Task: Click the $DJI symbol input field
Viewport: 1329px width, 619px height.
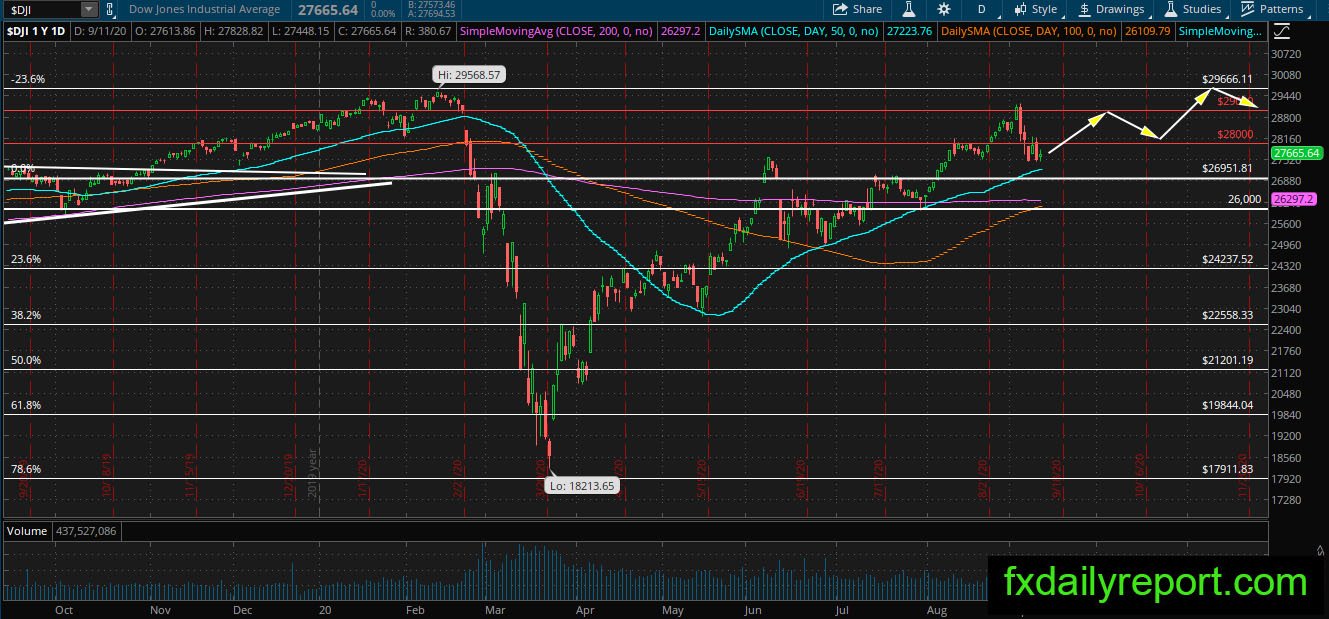Action: [x=42, y=9]
